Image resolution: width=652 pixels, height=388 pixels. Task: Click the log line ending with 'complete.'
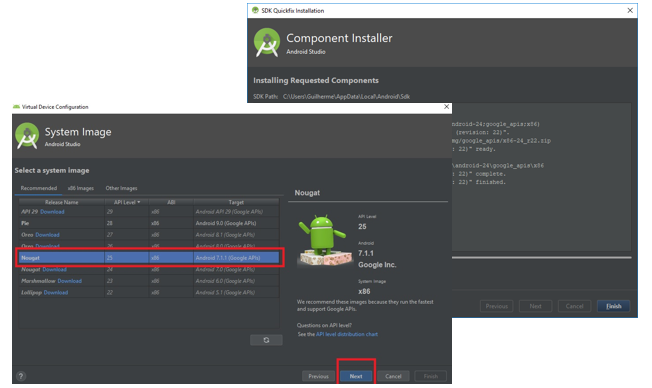coord(479,174)
